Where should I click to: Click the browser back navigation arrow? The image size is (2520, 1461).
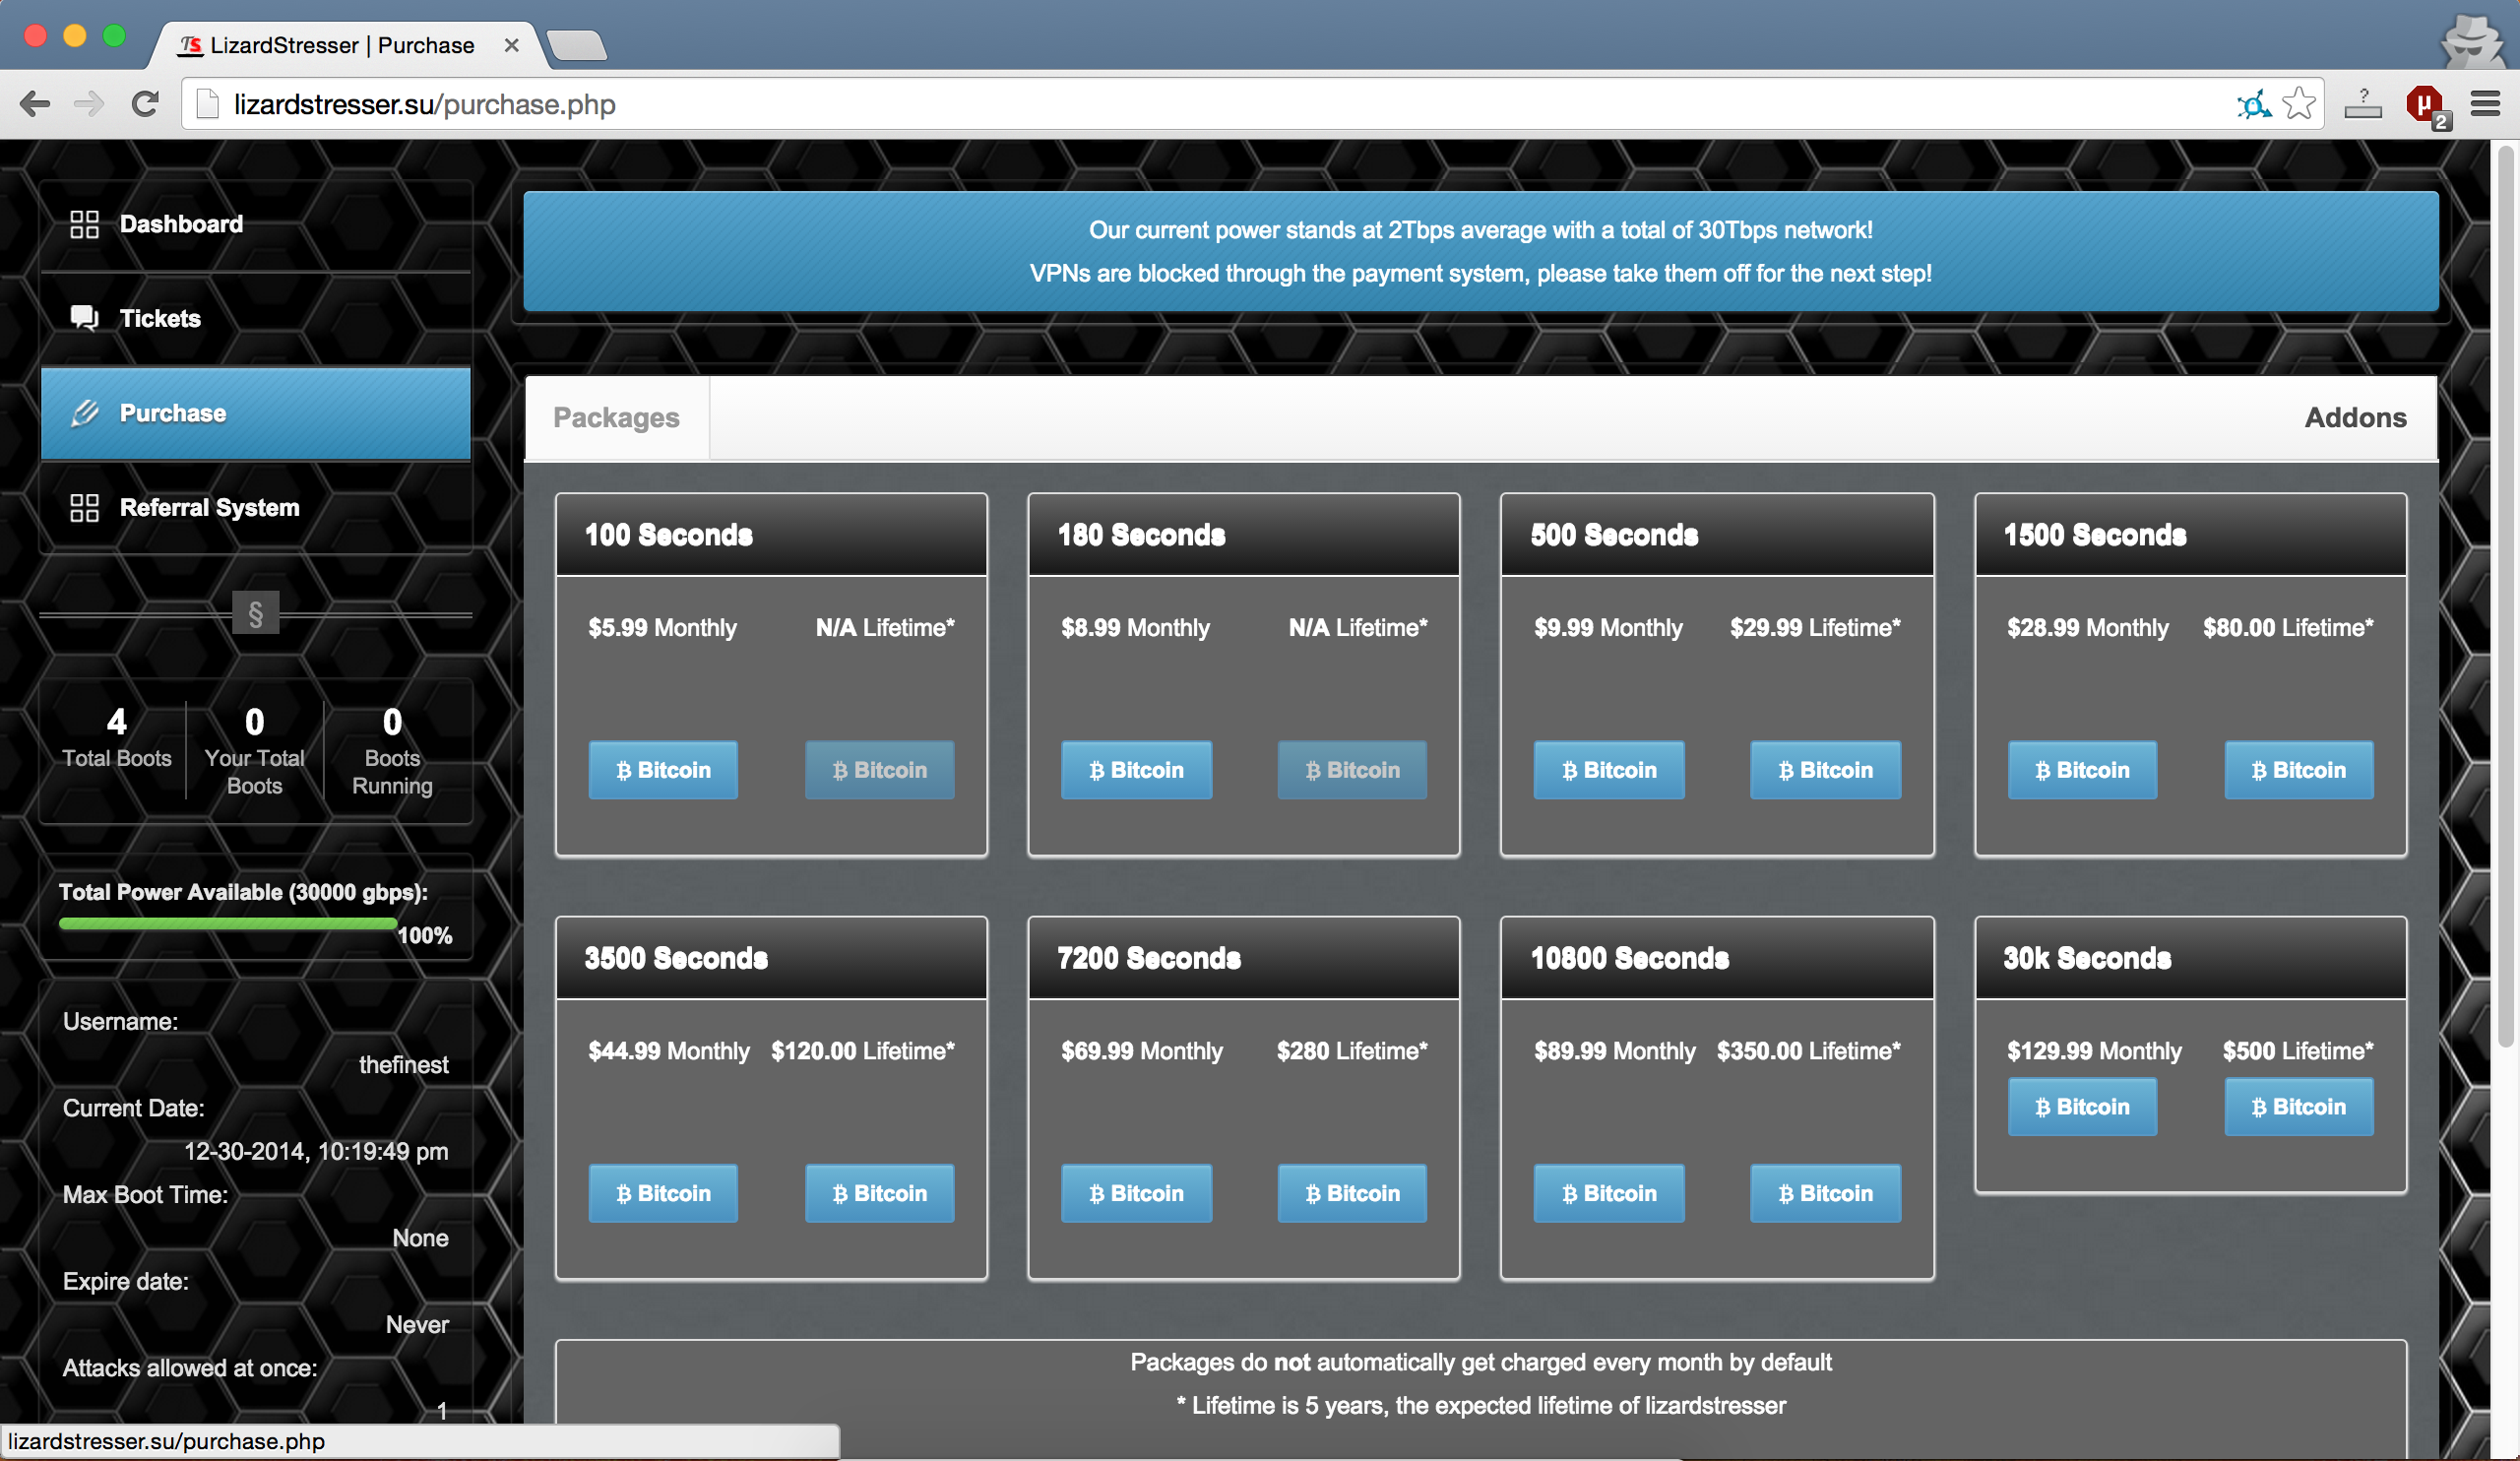click(34, 104)
